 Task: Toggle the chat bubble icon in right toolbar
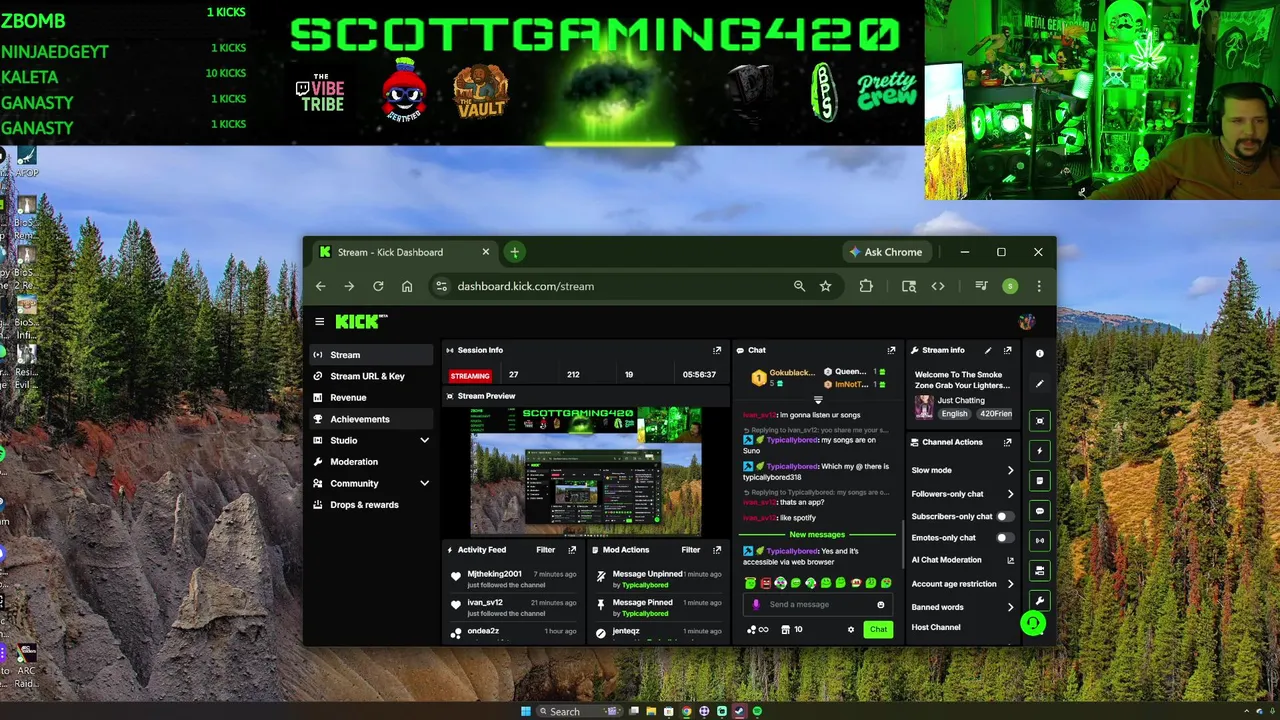tap(1039, 511)
